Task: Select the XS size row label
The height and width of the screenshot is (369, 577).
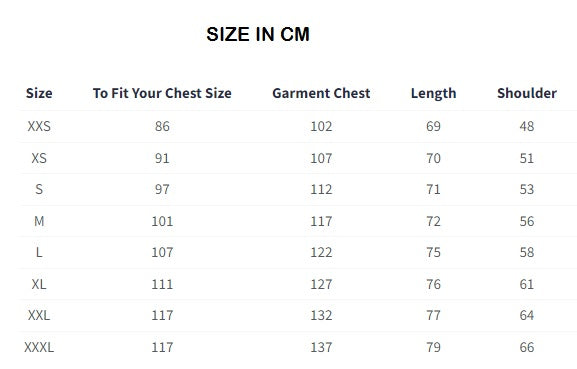Action: coord(39,158)
